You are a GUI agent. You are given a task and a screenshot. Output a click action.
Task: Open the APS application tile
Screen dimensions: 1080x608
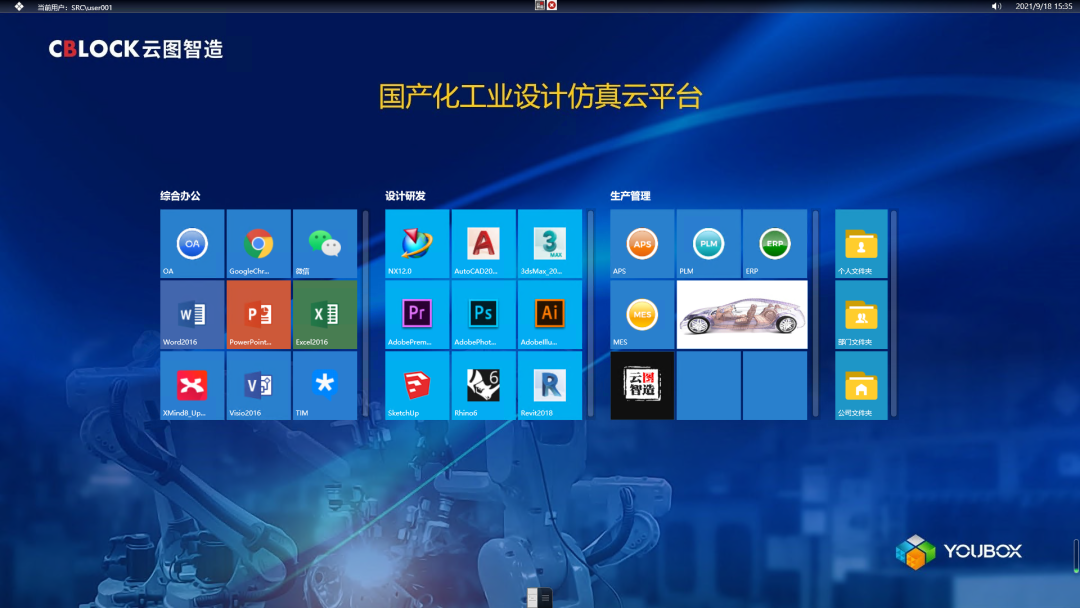click(642, 244)
